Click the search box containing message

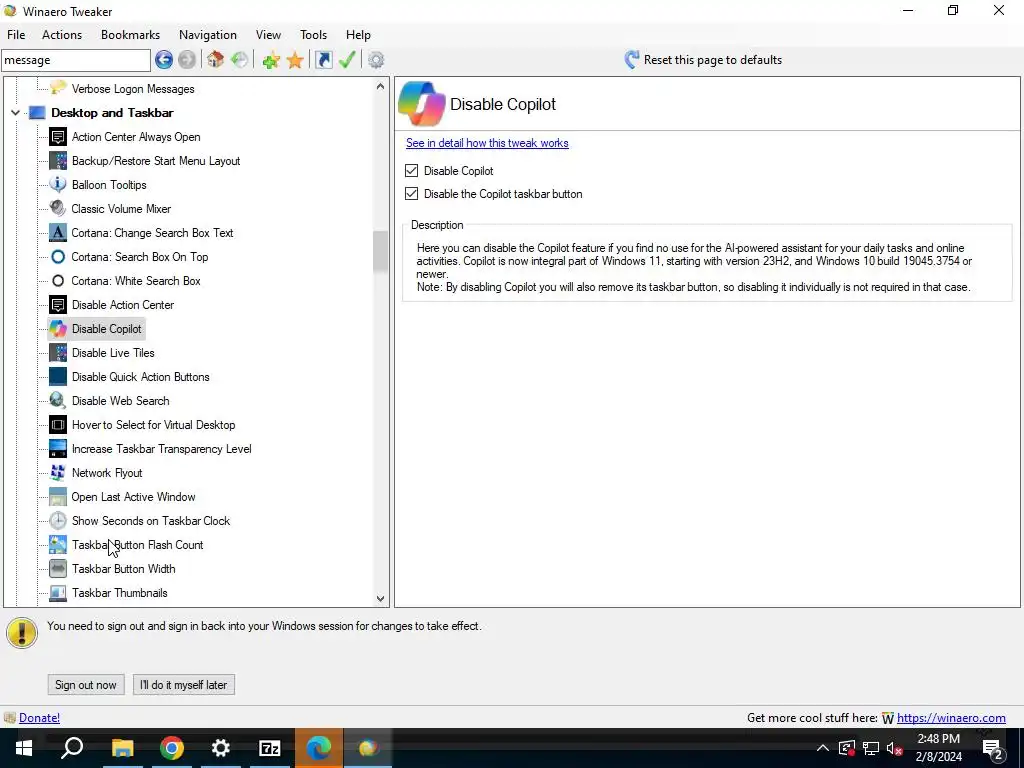click(x=76, y=60)
